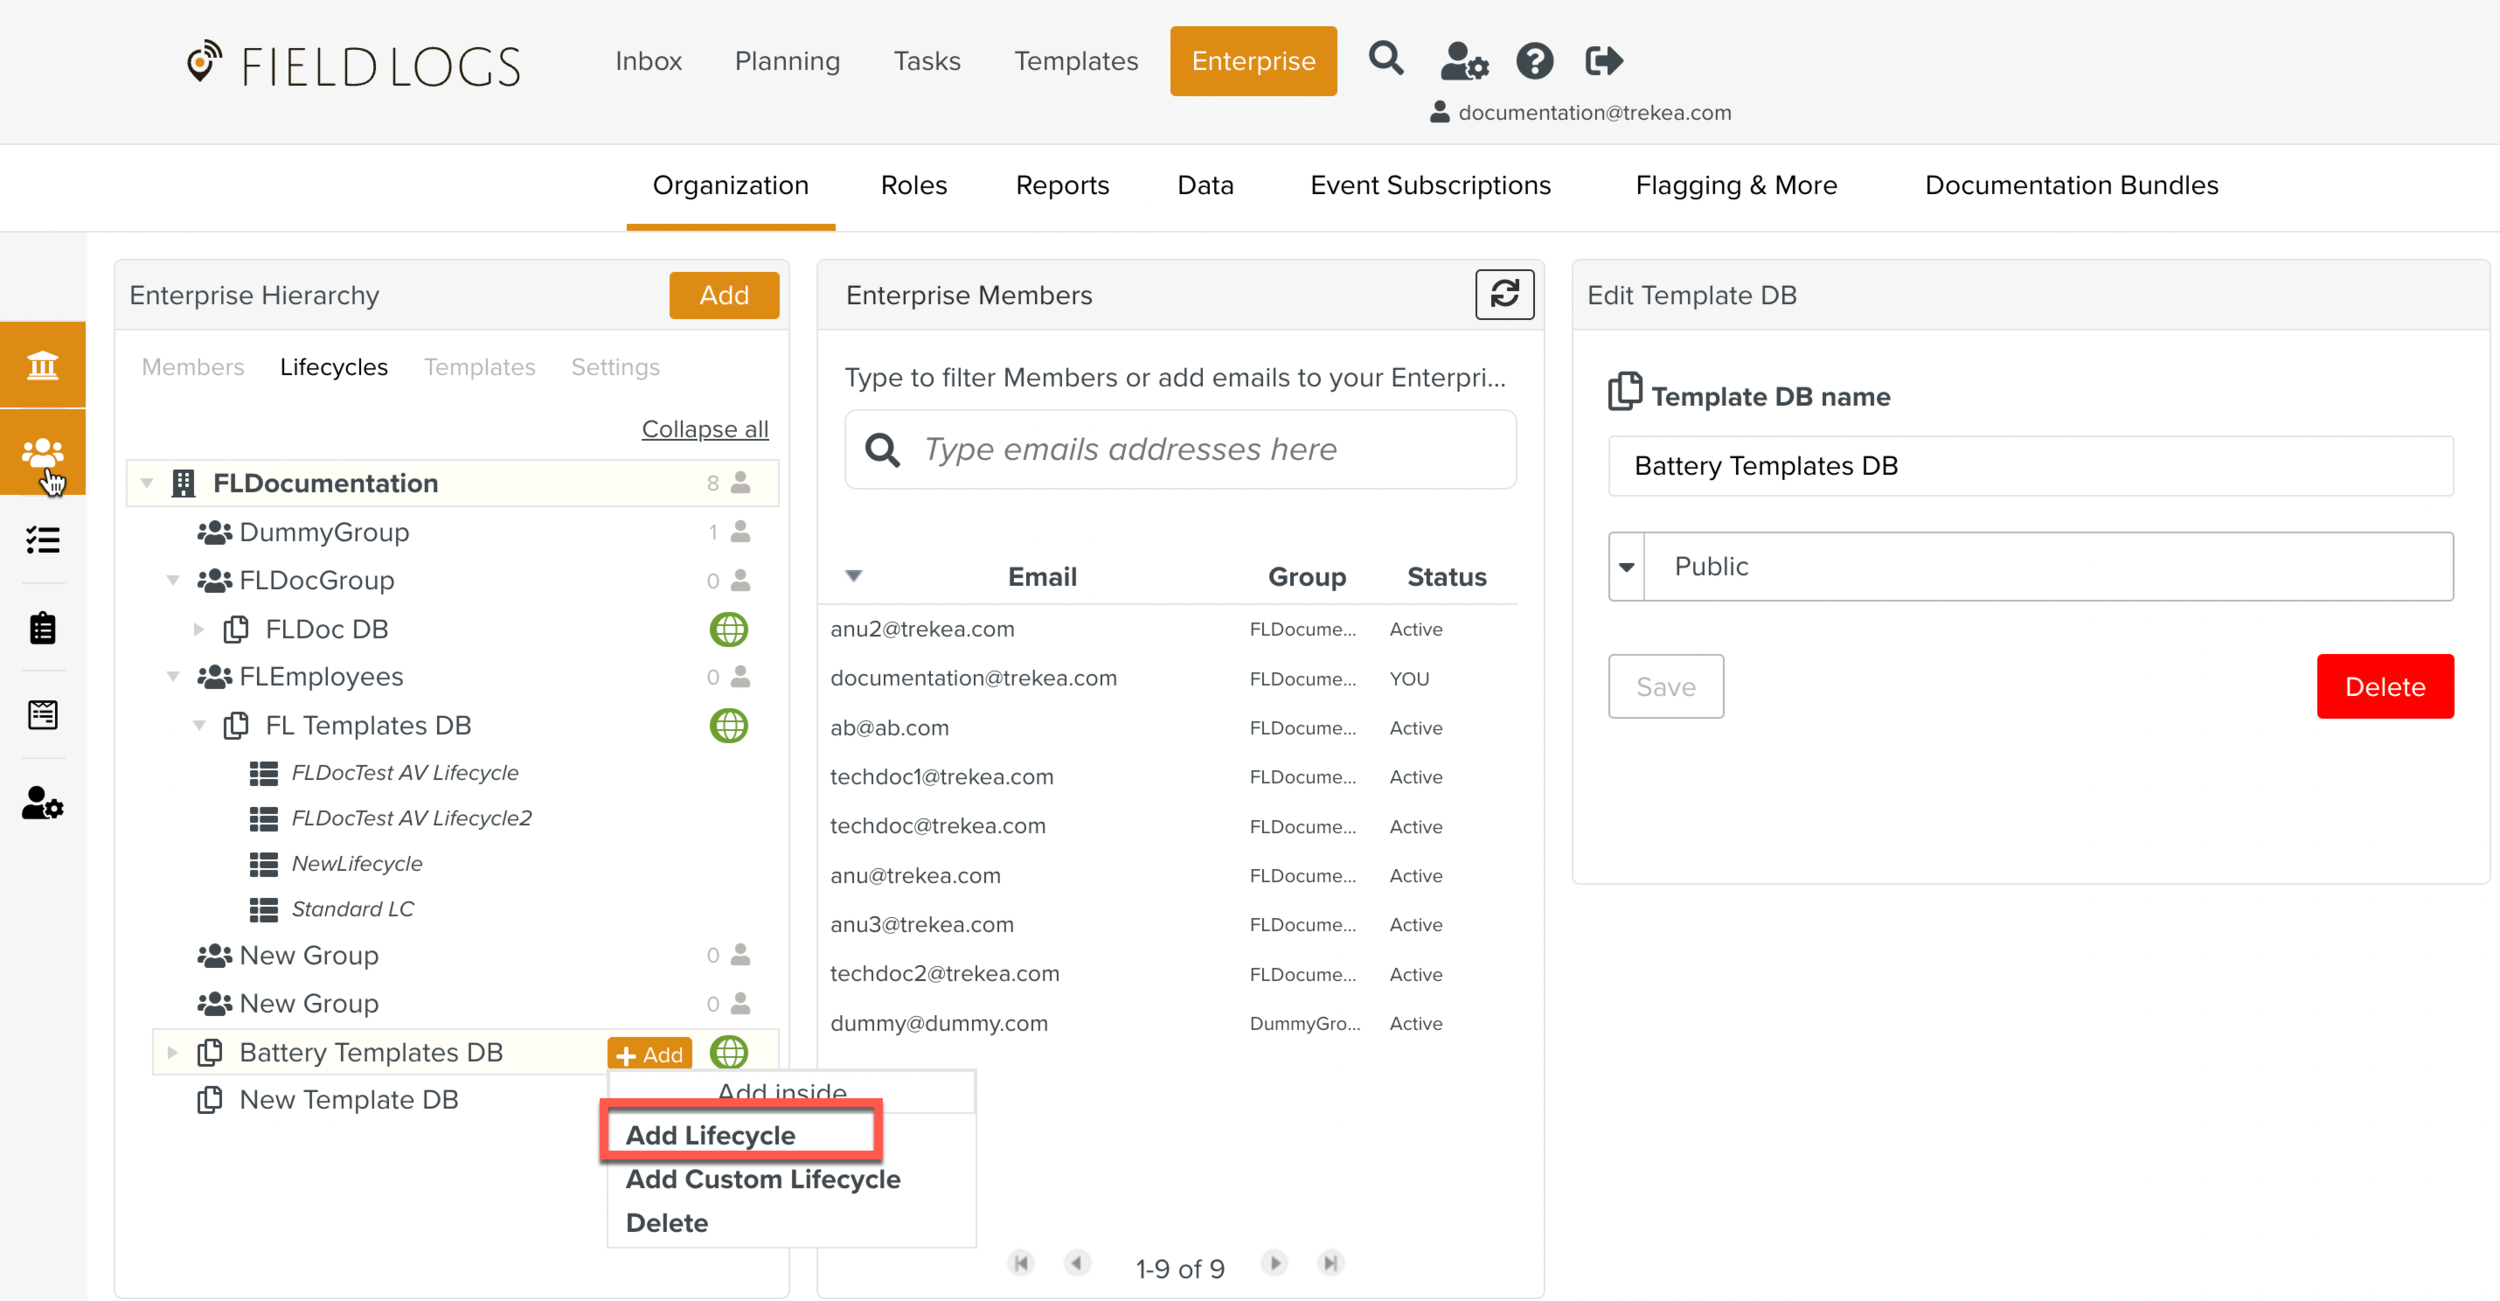Collapse the FLDocumentation tree node

(x=147, y=483)
